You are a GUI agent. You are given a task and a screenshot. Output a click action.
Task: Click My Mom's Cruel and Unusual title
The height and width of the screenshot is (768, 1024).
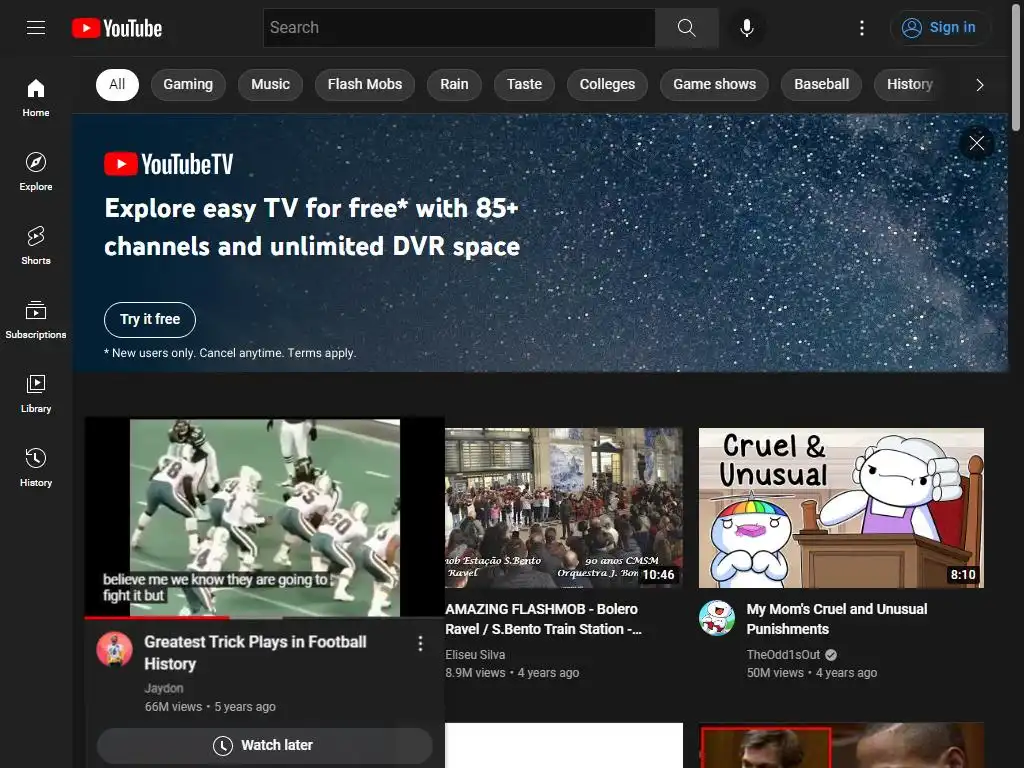tap(837, 618)
